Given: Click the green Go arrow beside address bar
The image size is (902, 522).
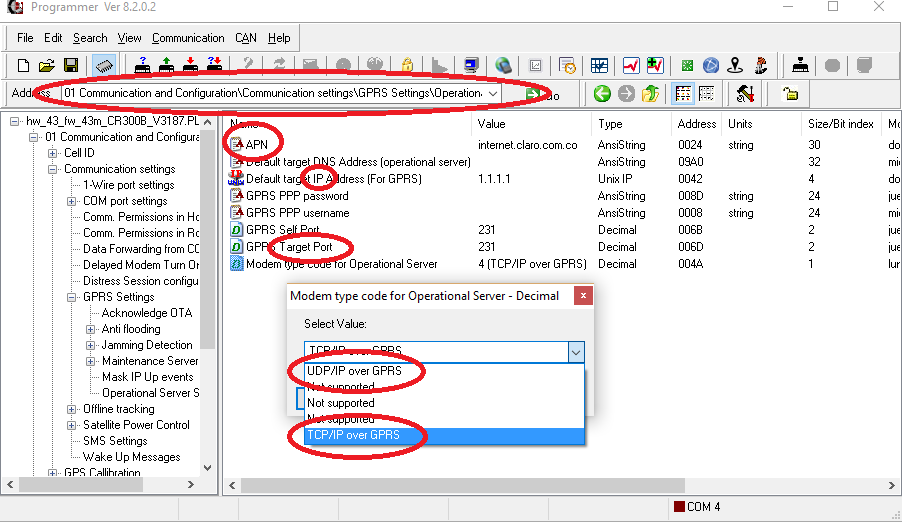Looking at the screenshot, I should pyautogui.click(x=532, y=94).
